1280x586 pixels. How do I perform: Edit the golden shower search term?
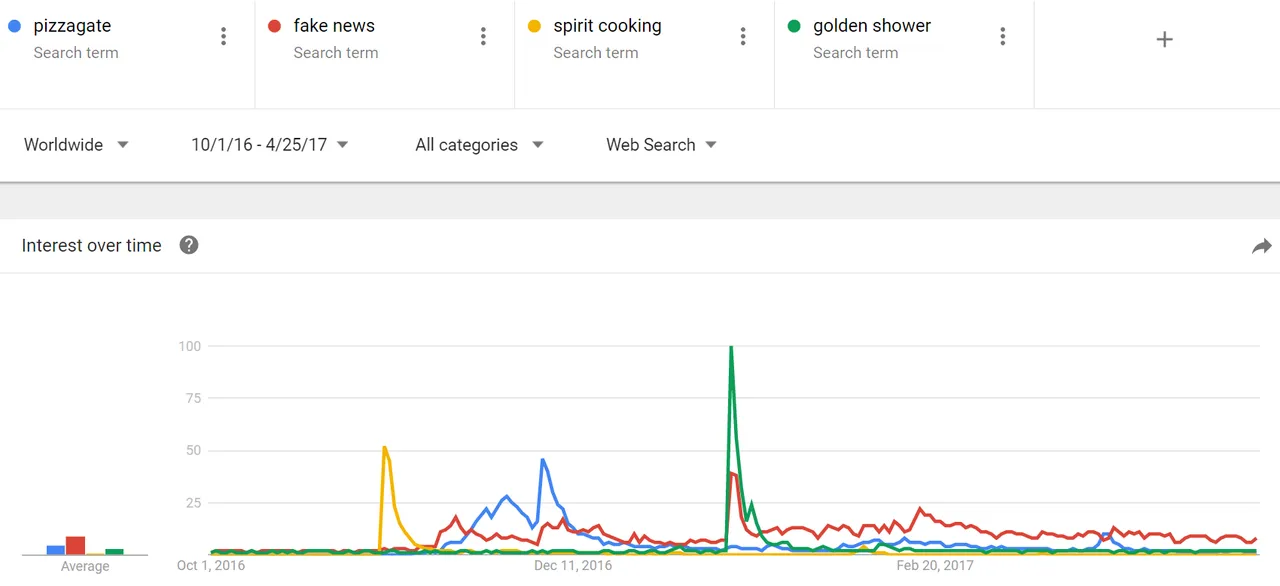tap(872, 26)
